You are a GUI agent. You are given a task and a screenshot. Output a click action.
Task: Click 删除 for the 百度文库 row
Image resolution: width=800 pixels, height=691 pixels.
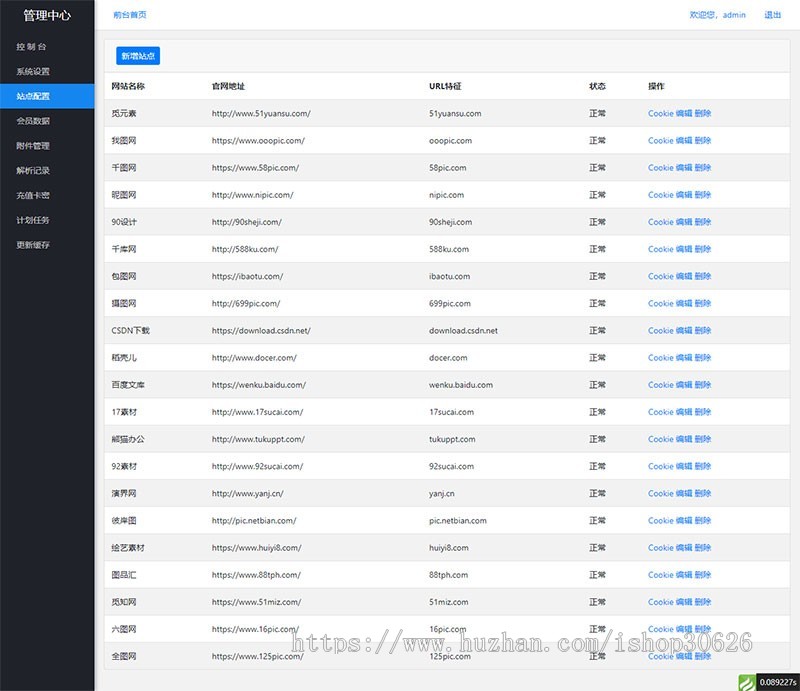point(703,385)
